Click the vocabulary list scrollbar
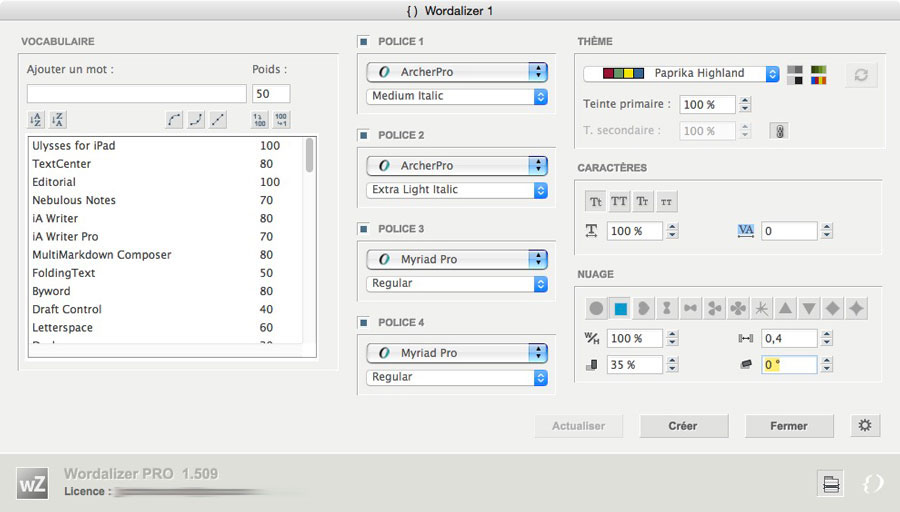This screenshot has width=900, height=512. [309, 155]
